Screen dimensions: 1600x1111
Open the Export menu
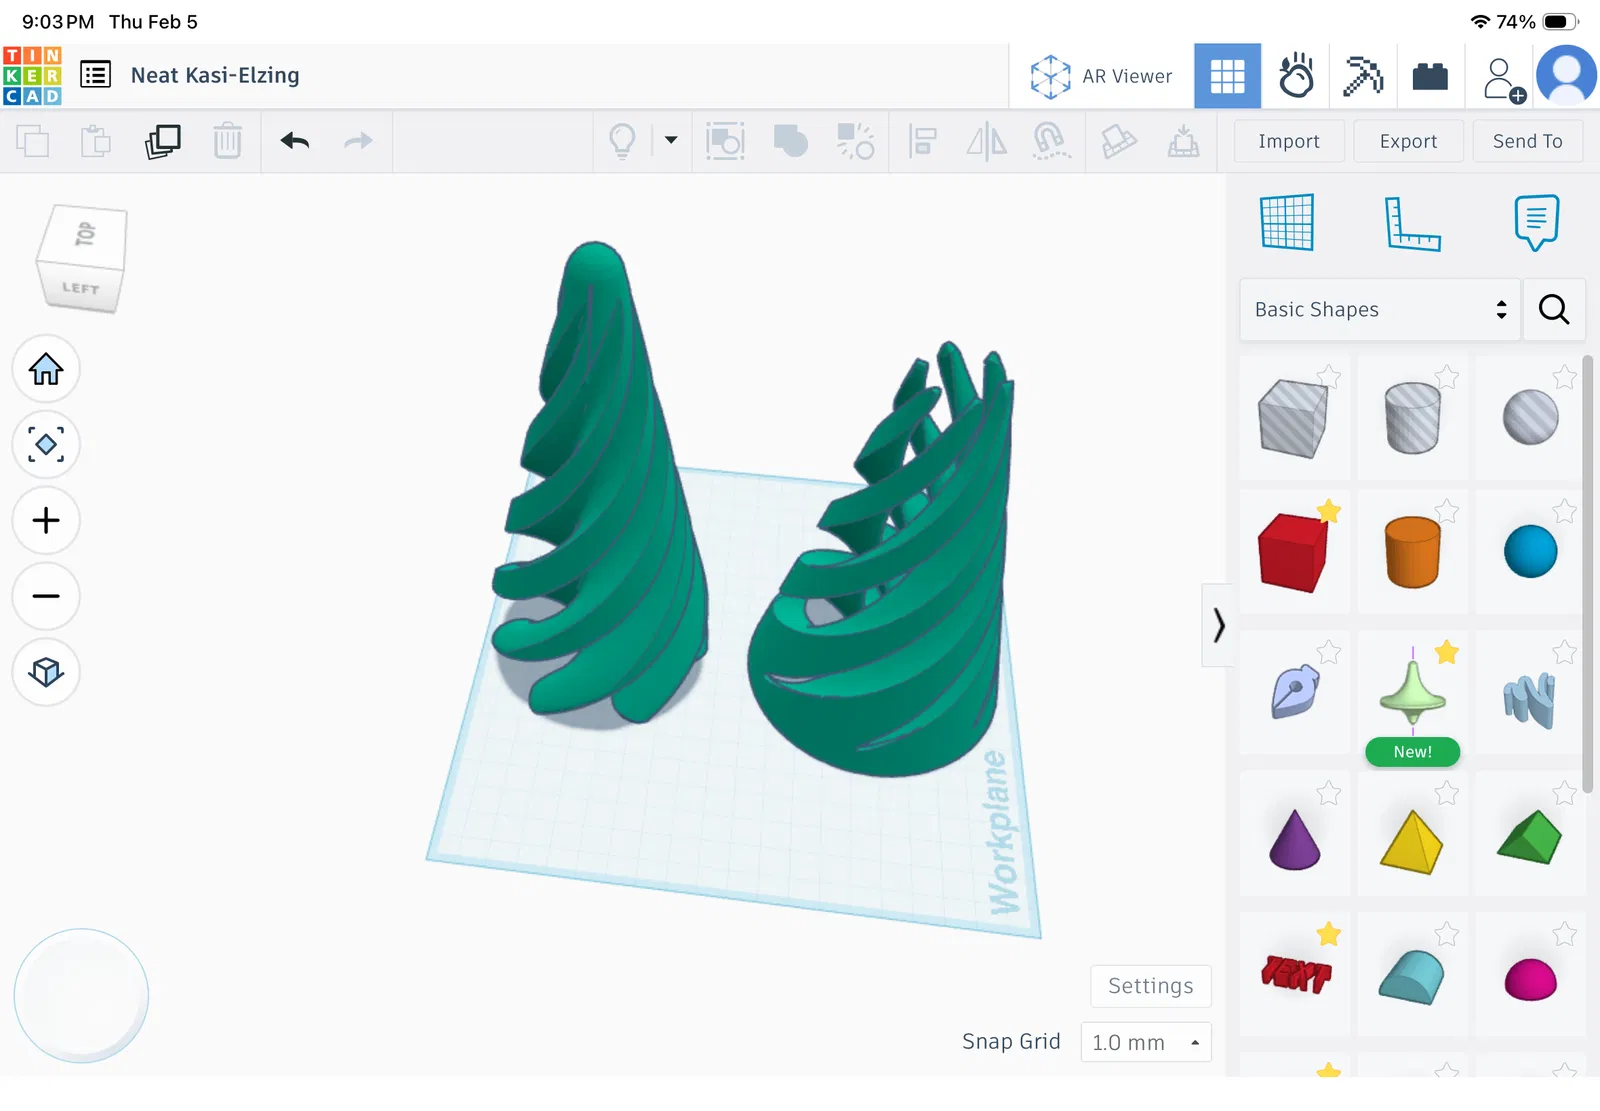[1408, 141]
